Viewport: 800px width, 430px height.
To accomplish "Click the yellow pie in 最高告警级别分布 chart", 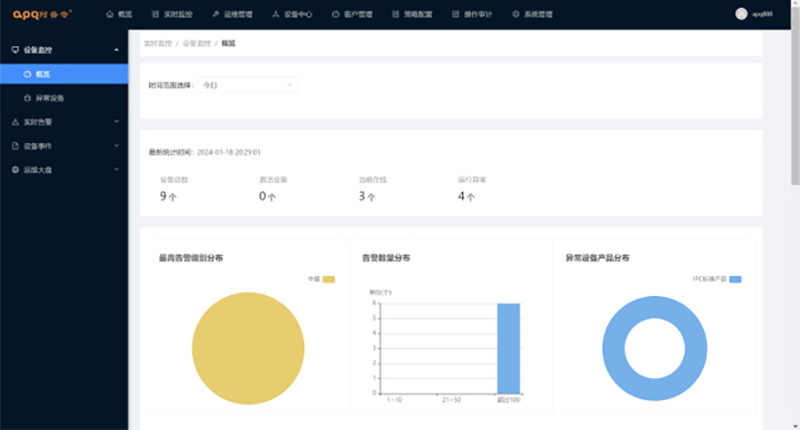I will point(247,348).
